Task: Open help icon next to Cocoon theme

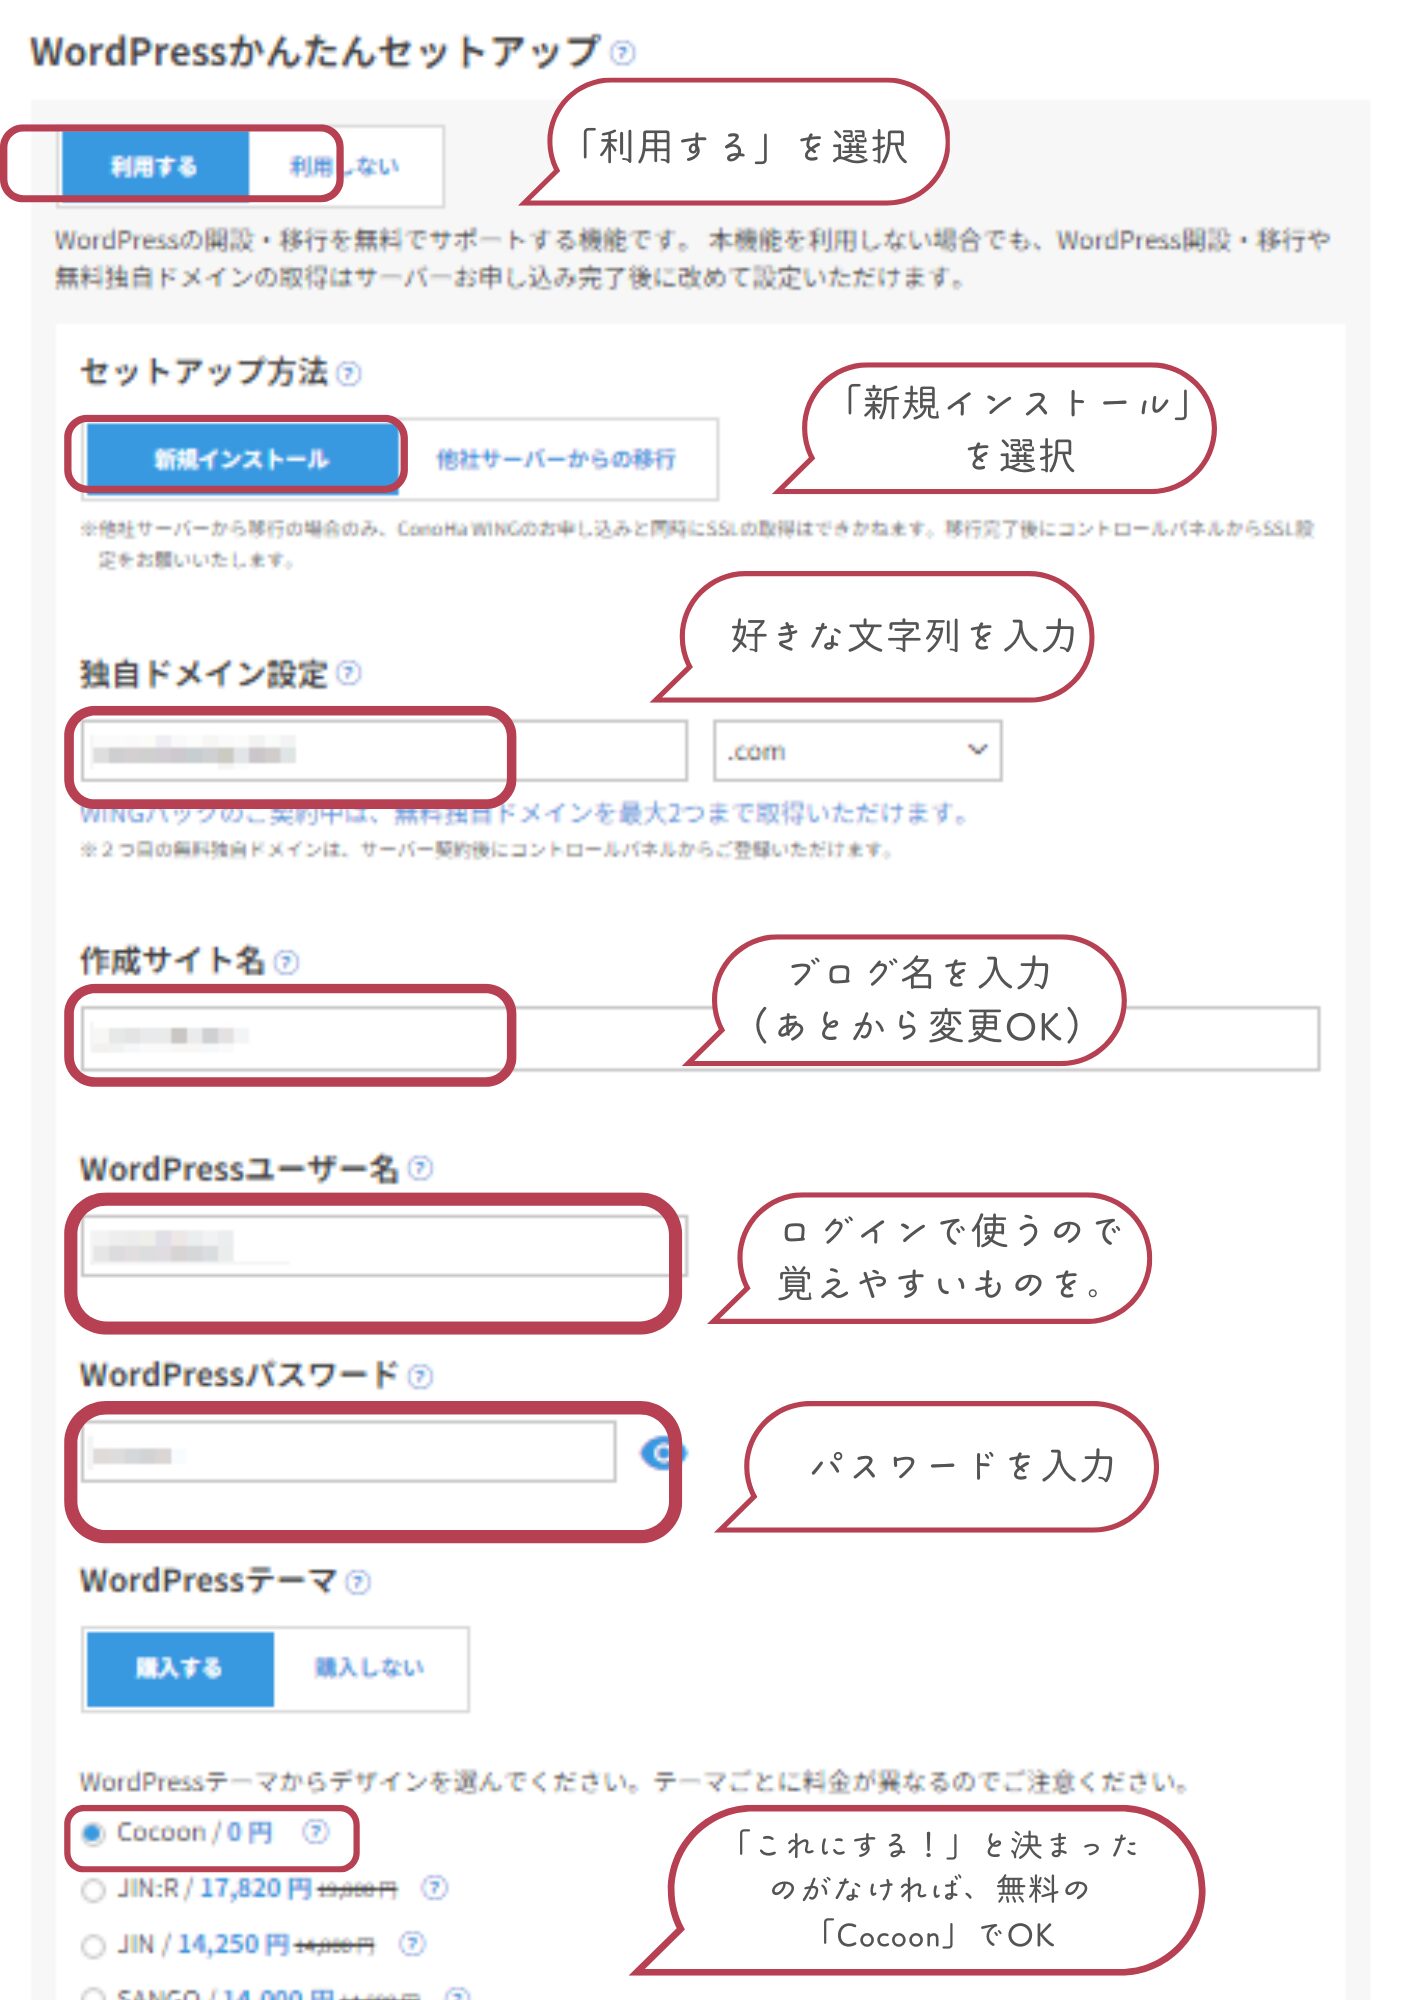Action: pos(316,1832)
